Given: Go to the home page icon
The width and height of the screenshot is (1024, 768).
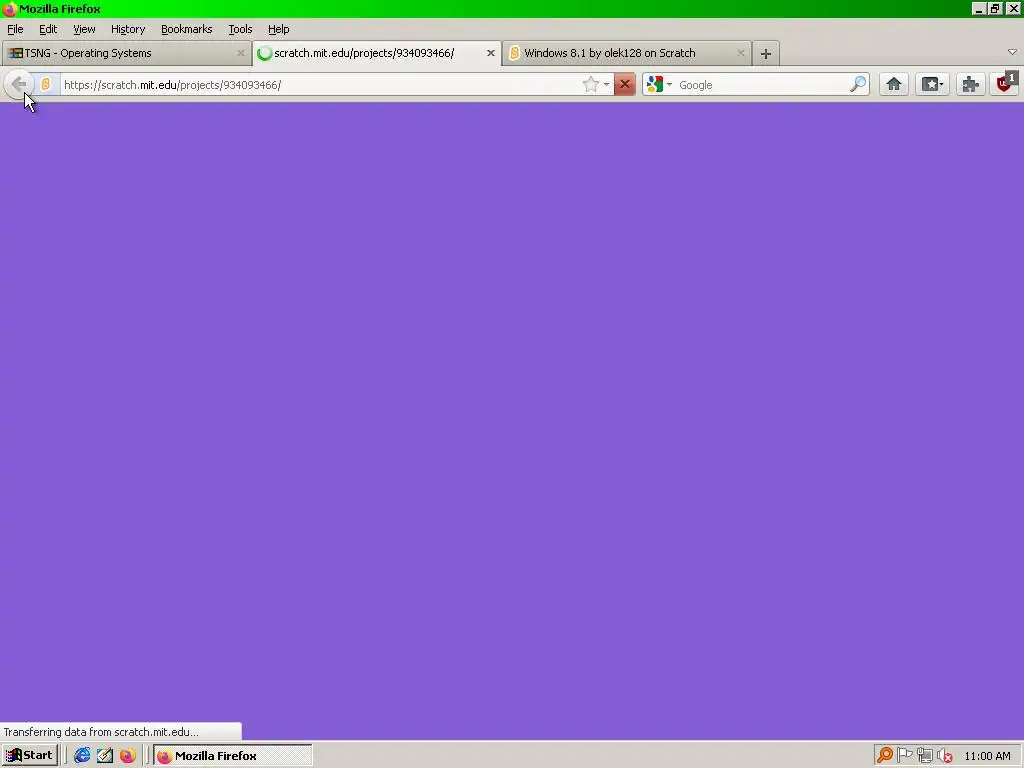Looking at the screenshot, I should pos(893,84).
